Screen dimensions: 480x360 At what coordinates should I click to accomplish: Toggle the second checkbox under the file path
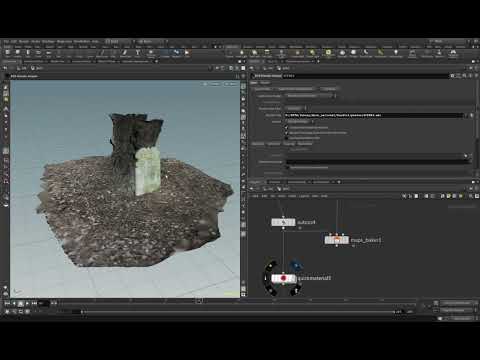pos(286,133)
